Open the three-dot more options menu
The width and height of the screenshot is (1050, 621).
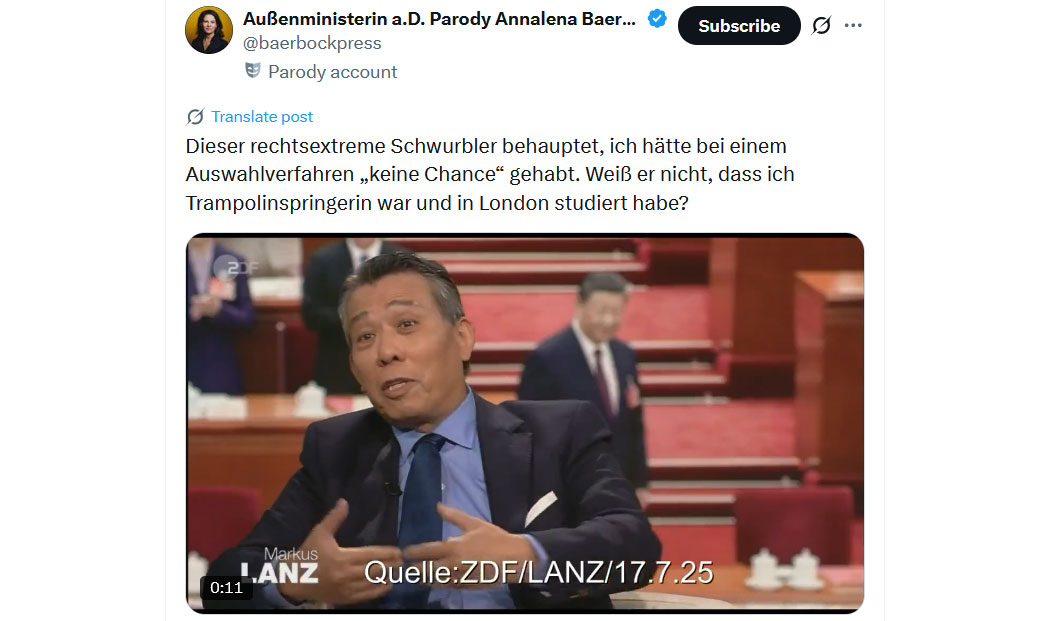[x=853, y=25]
